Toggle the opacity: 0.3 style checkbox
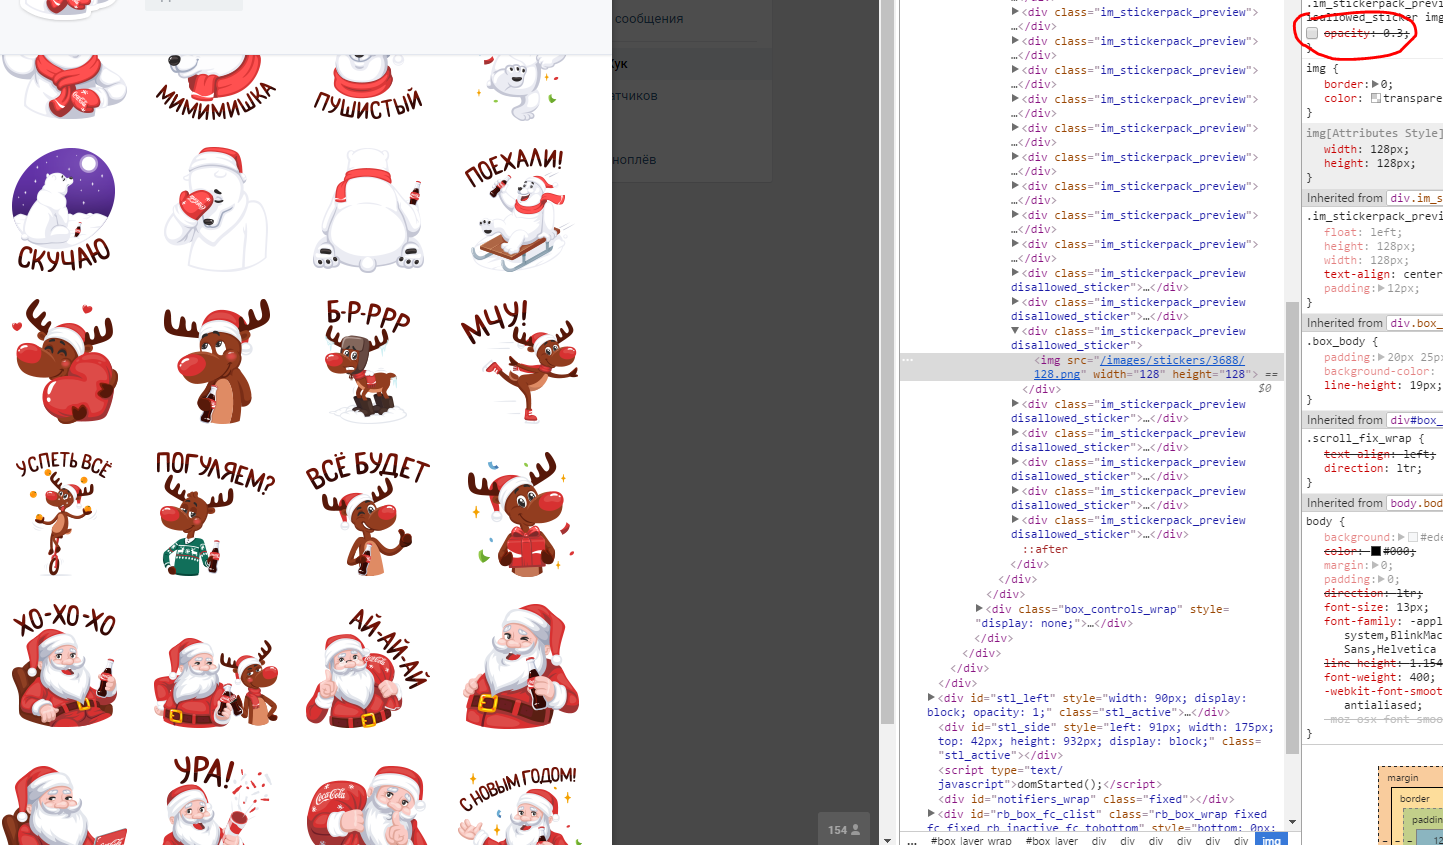The width and height of the screenshot is (1443, 845). [x=1312, y=33]
